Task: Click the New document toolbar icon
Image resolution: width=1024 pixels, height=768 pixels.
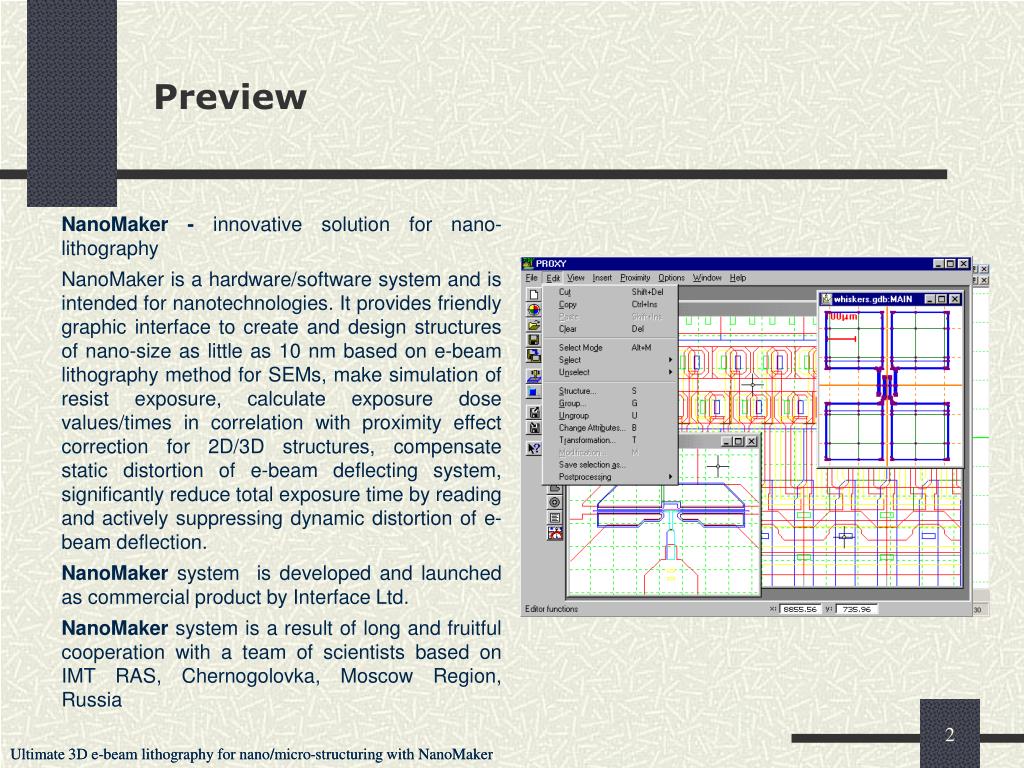Action: pos(534,295)
